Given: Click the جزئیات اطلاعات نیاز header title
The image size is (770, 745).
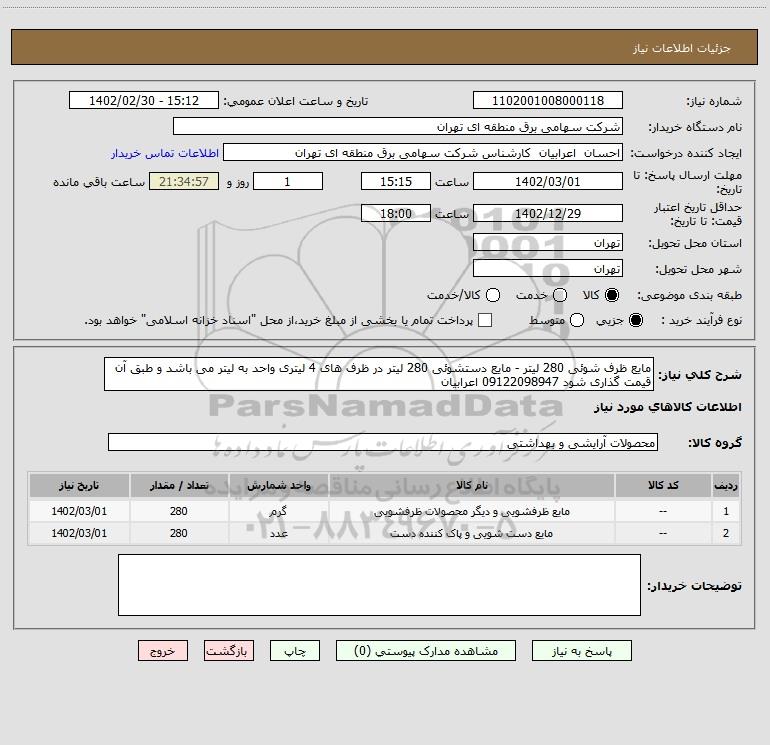Looking at the screenshot, I should tap(682, 48).
